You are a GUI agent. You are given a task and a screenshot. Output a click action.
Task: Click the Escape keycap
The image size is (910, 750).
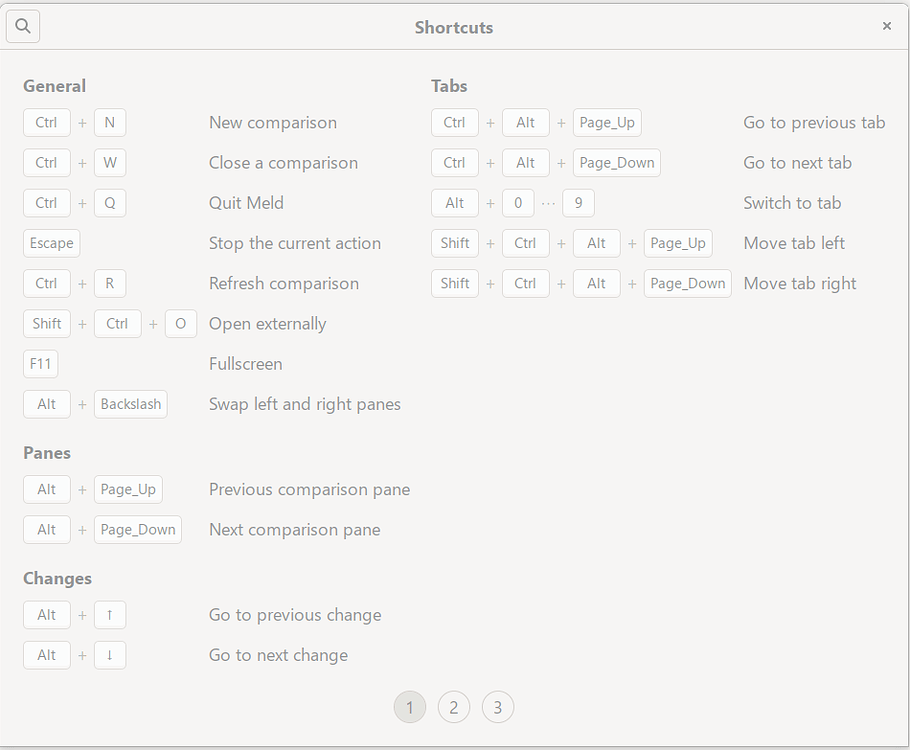pyautogui.click(x=51, y=243)
